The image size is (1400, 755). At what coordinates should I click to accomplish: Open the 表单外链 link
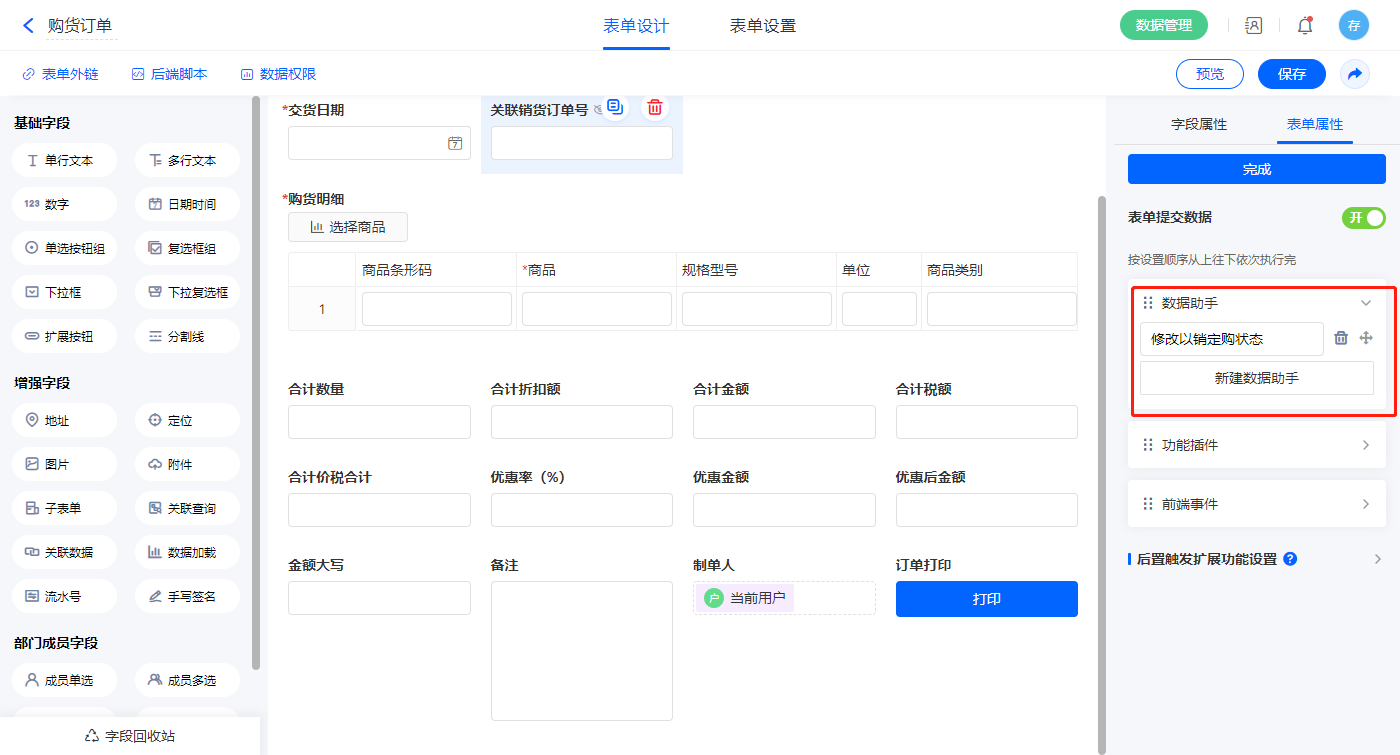(61, 74)
